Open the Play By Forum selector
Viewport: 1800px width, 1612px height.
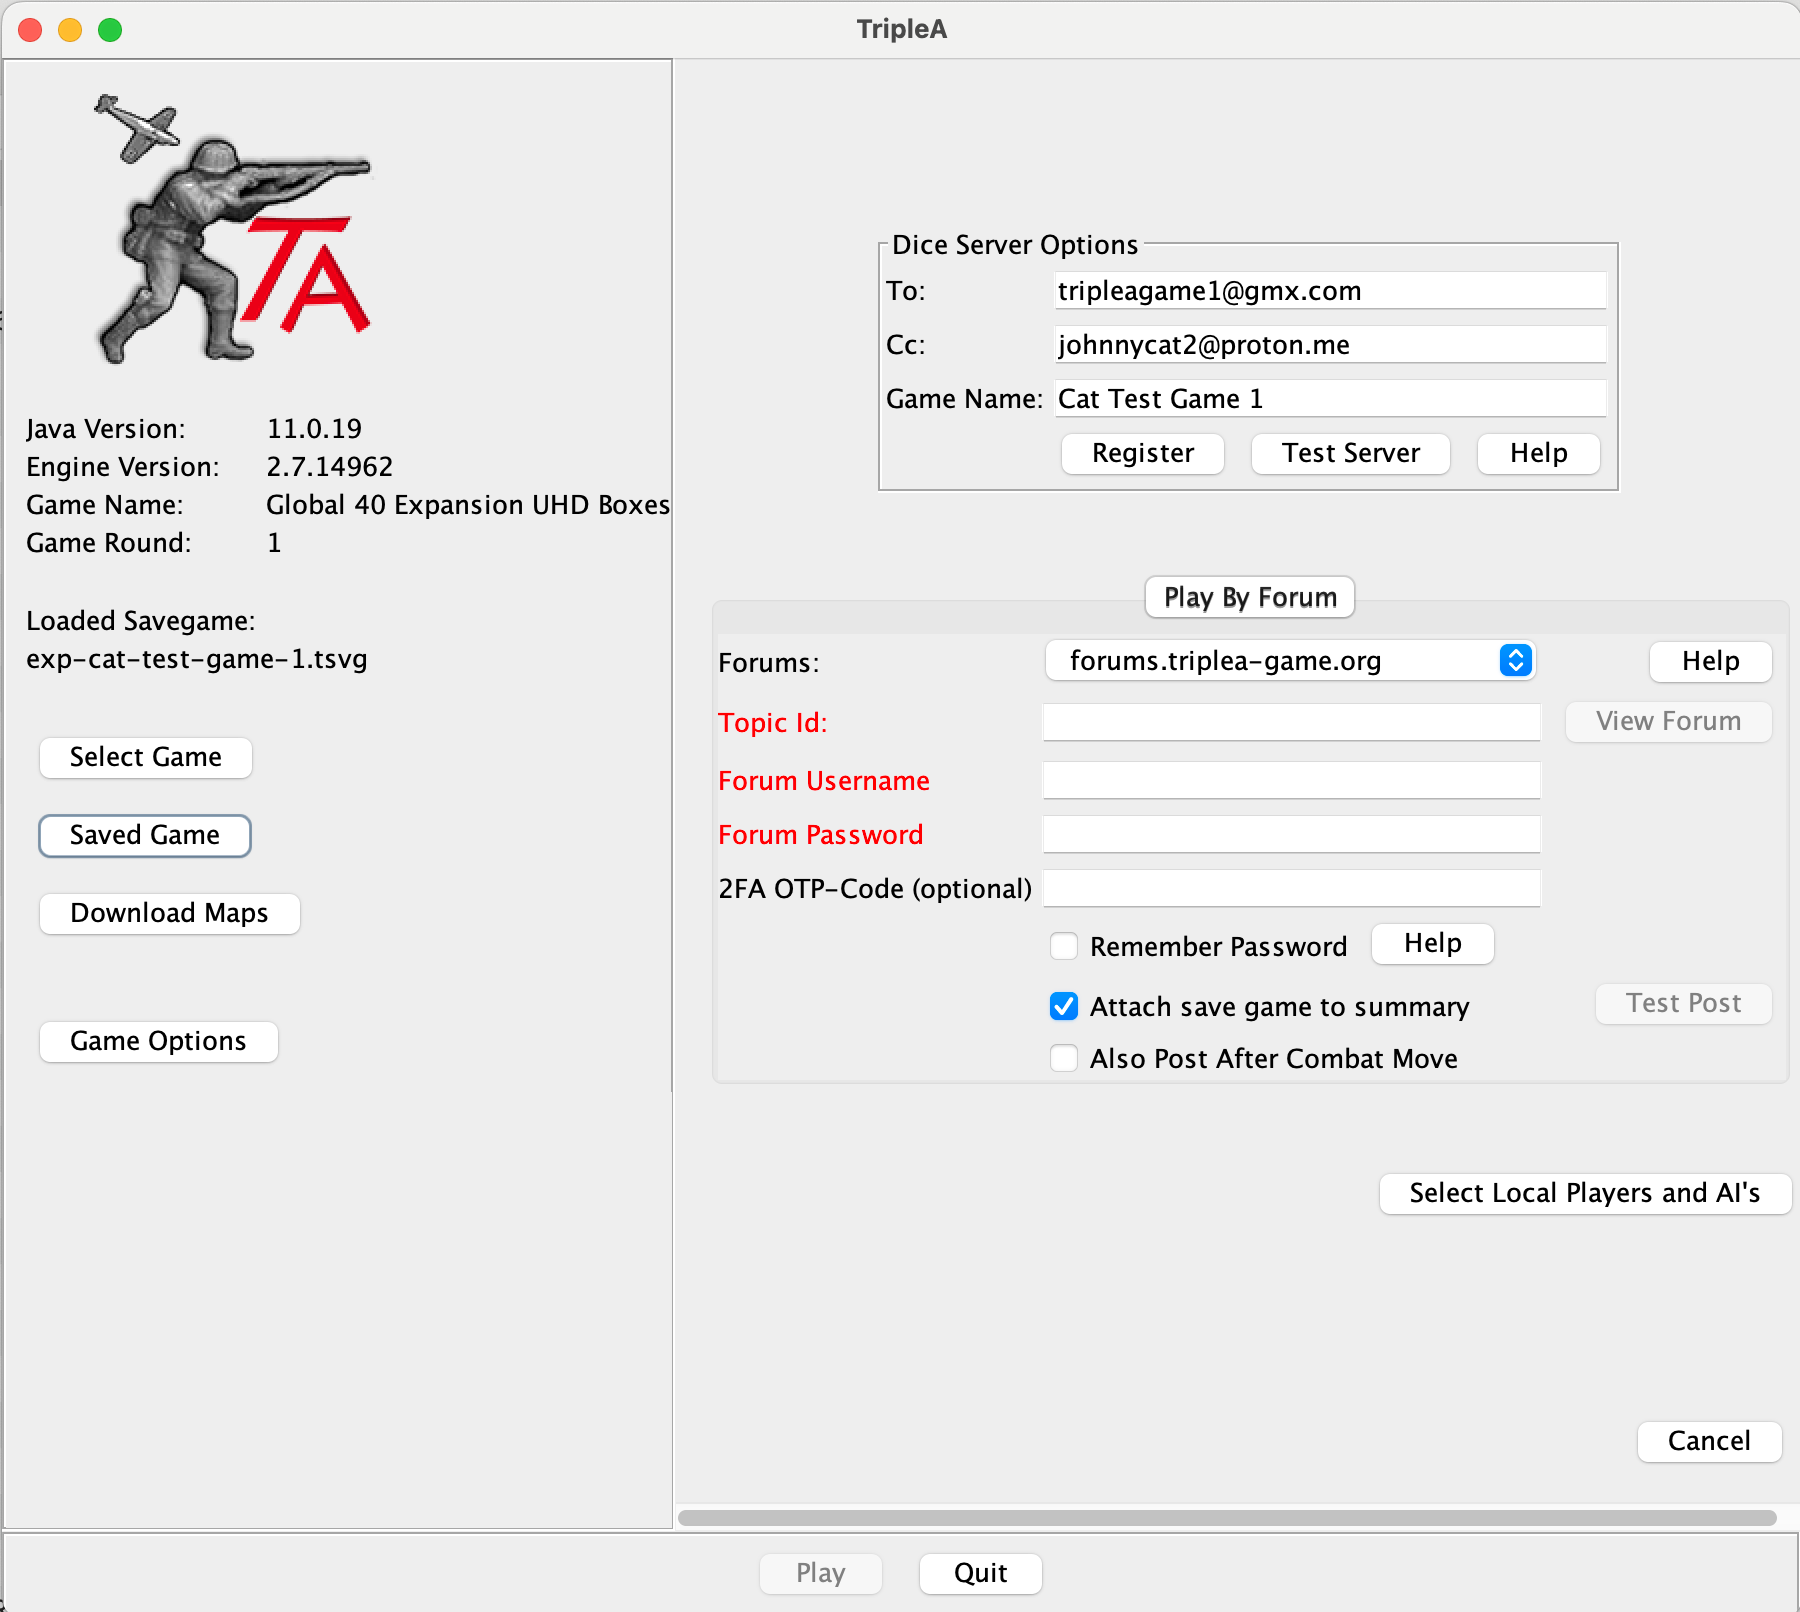[x=1249, y=597]
